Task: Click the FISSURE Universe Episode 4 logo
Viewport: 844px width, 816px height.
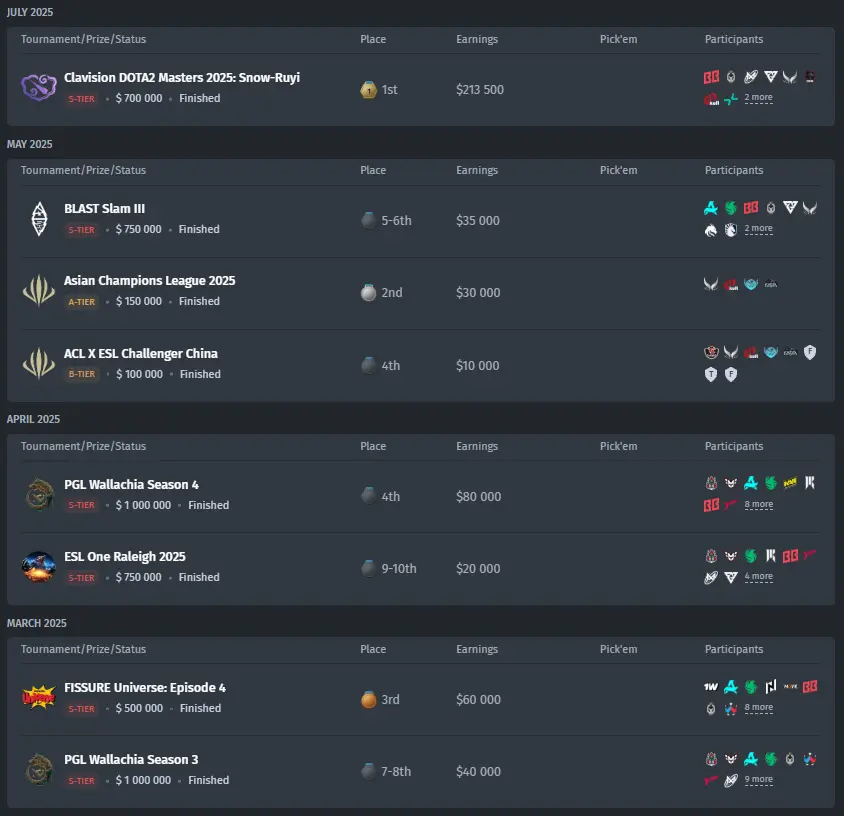Action: [x=39, y=698]
